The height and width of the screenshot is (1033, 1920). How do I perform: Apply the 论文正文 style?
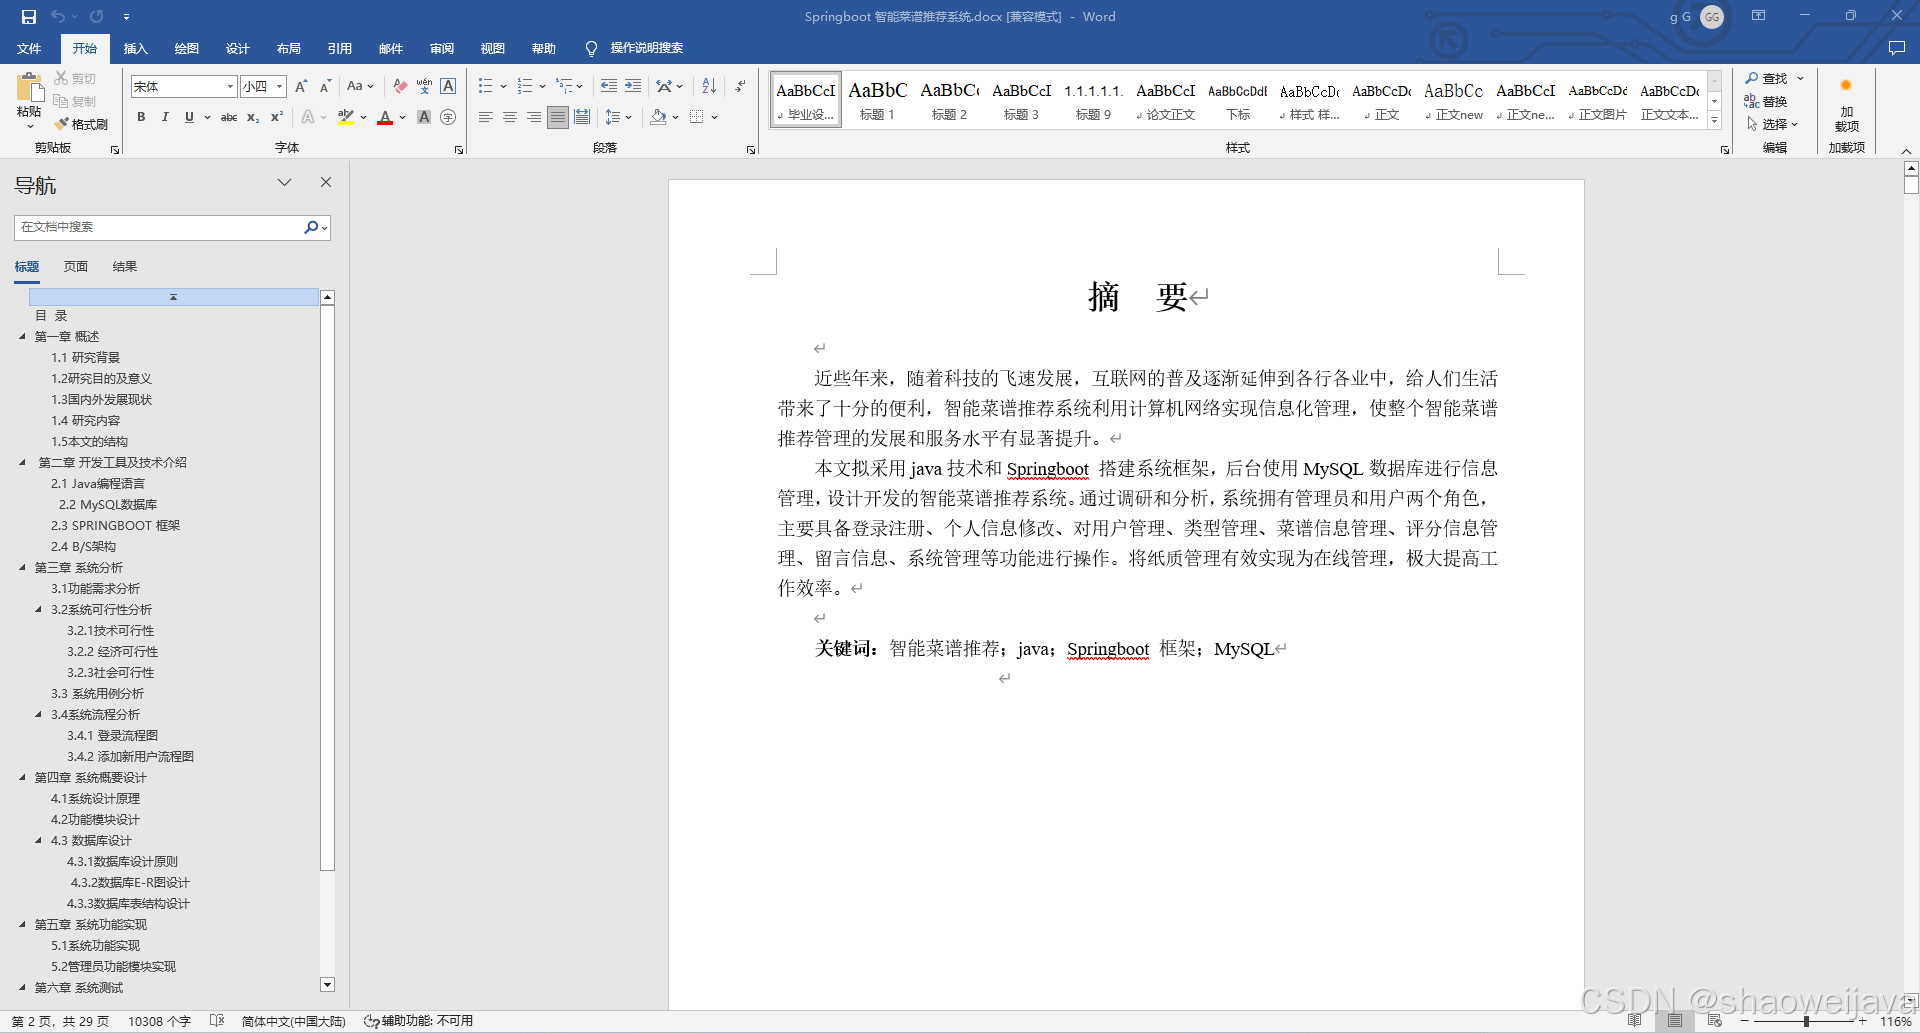coord(1165,100)
